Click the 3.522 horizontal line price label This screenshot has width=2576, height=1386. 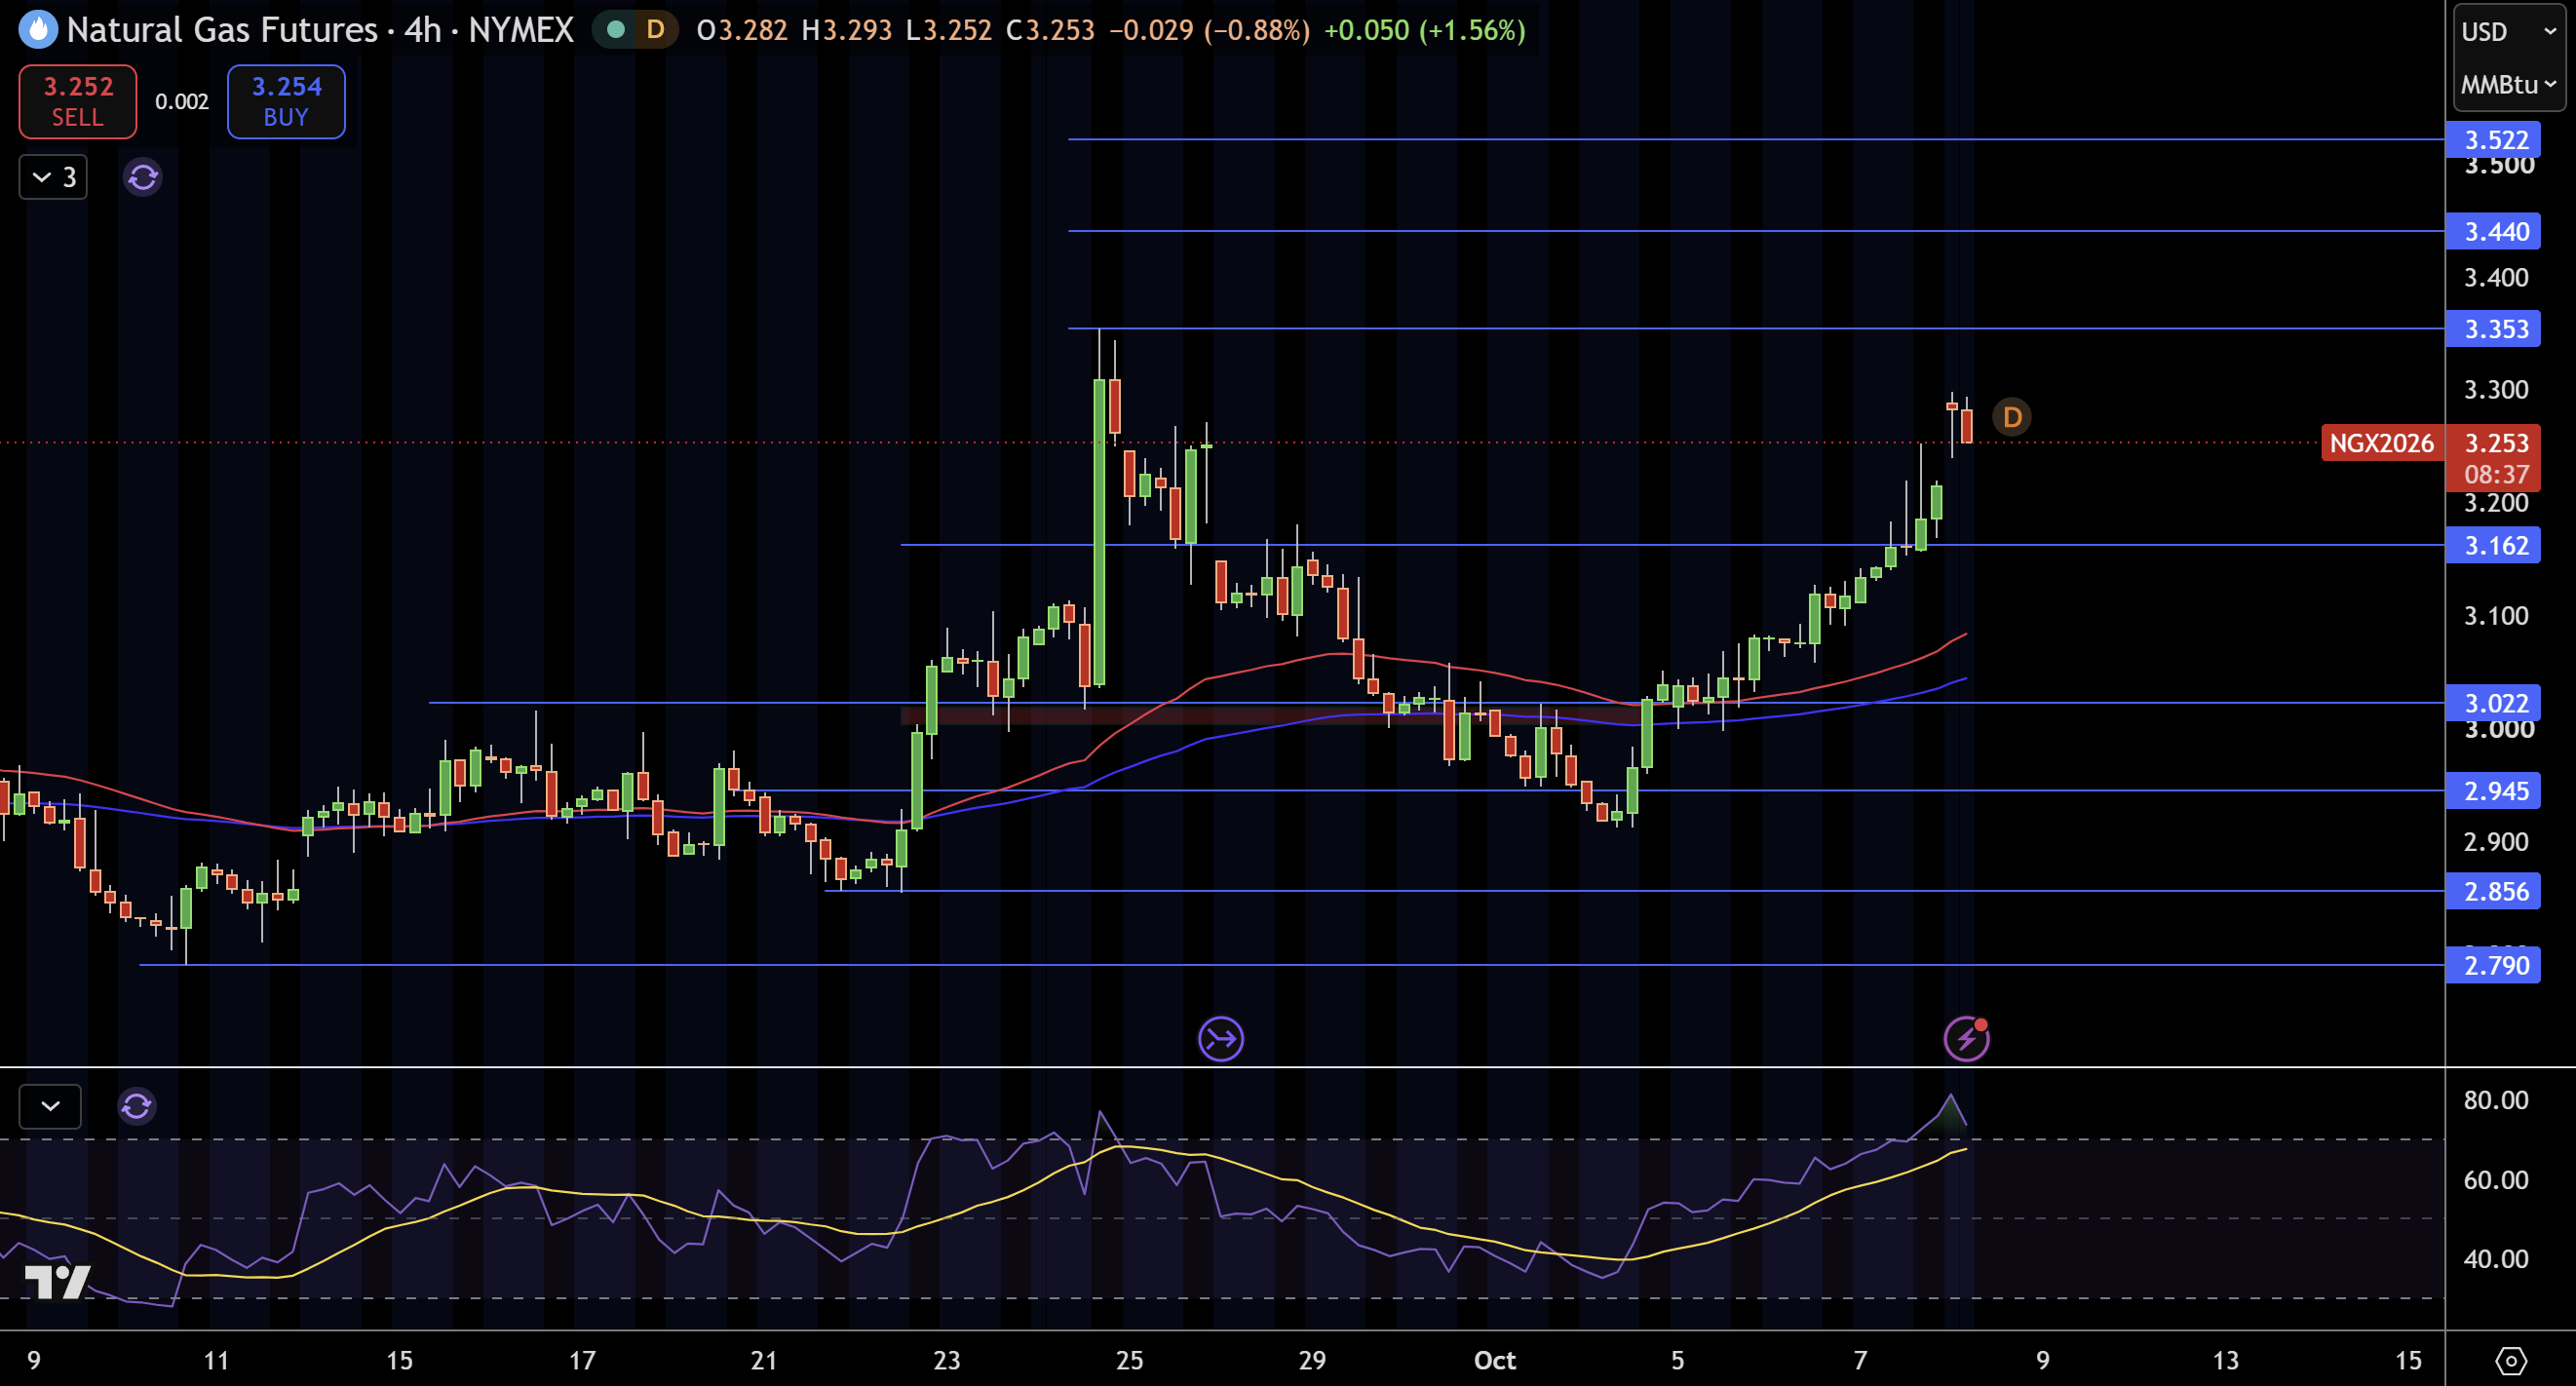tap(2493, 140)
